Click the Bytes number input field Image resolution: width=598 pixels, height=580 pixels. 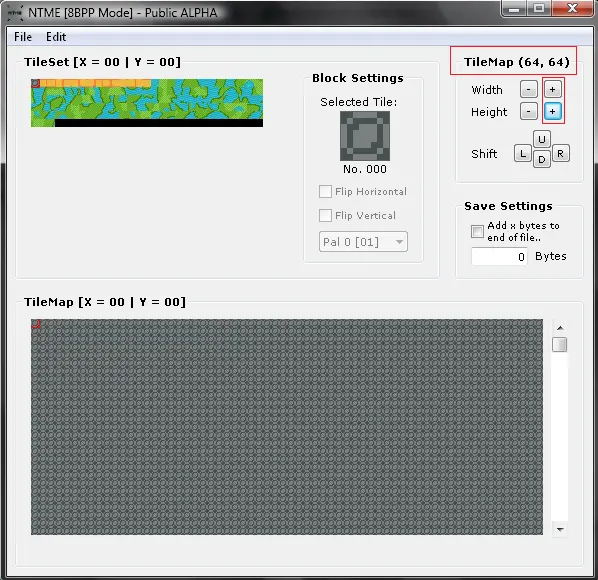499,256
